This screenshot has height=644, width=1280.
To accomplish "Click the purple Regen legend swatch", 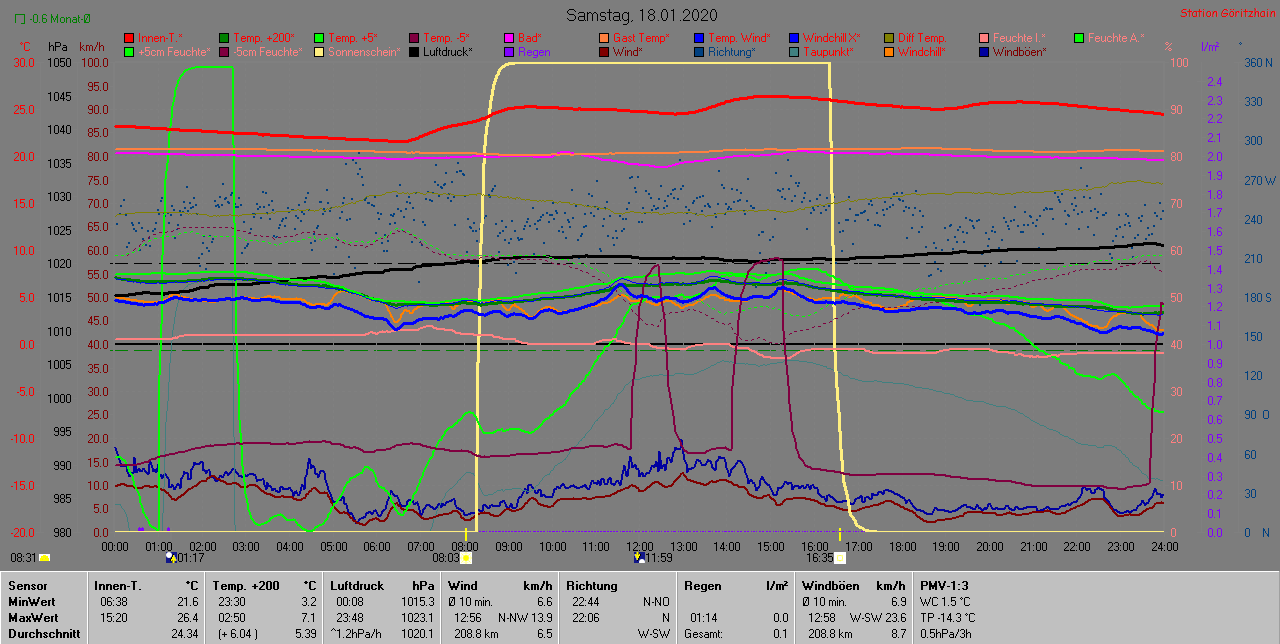I will pyautogui.click(x=509, y=51).
